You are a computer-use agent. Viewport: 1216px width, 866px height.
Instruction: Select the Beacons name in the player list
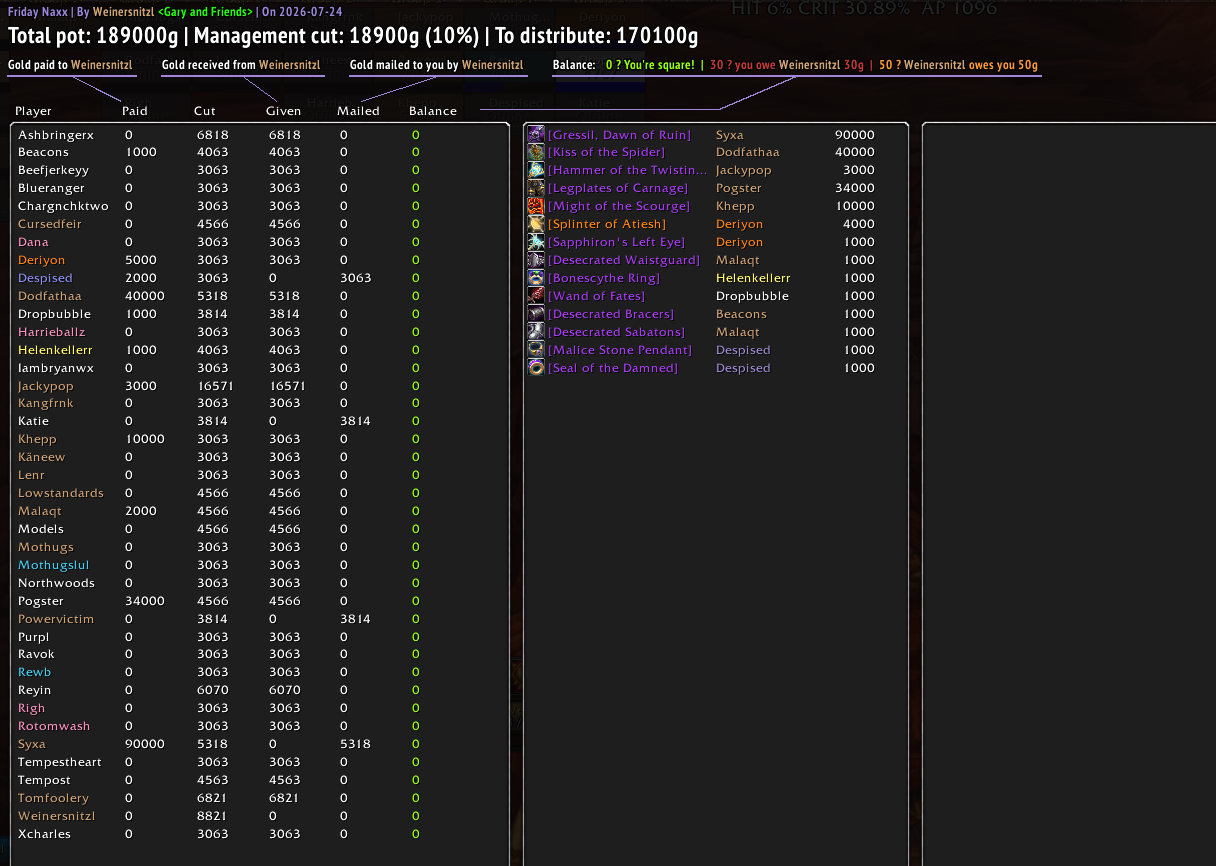(43, 153)
